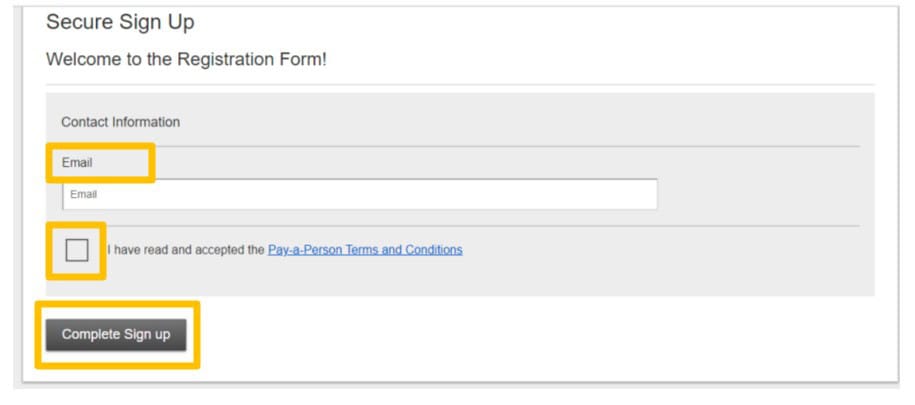Click the Contact Information section header
This screenshot has width=915, height=405.
[x=120, y=122]
